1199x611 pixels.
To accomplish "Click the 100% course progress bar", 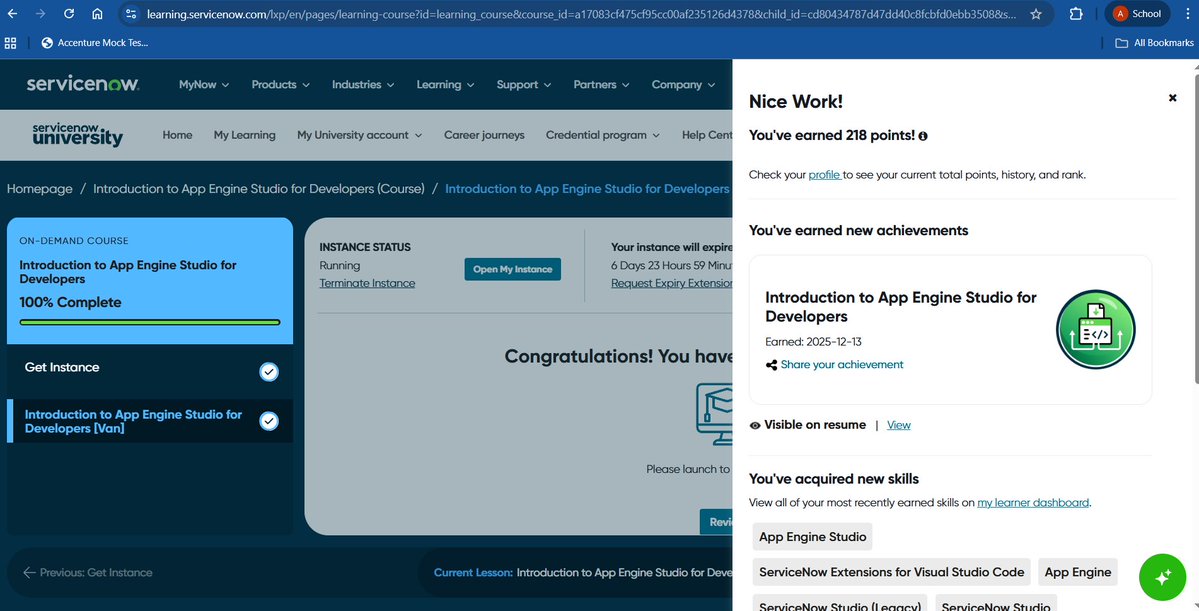I will (150, 322).
